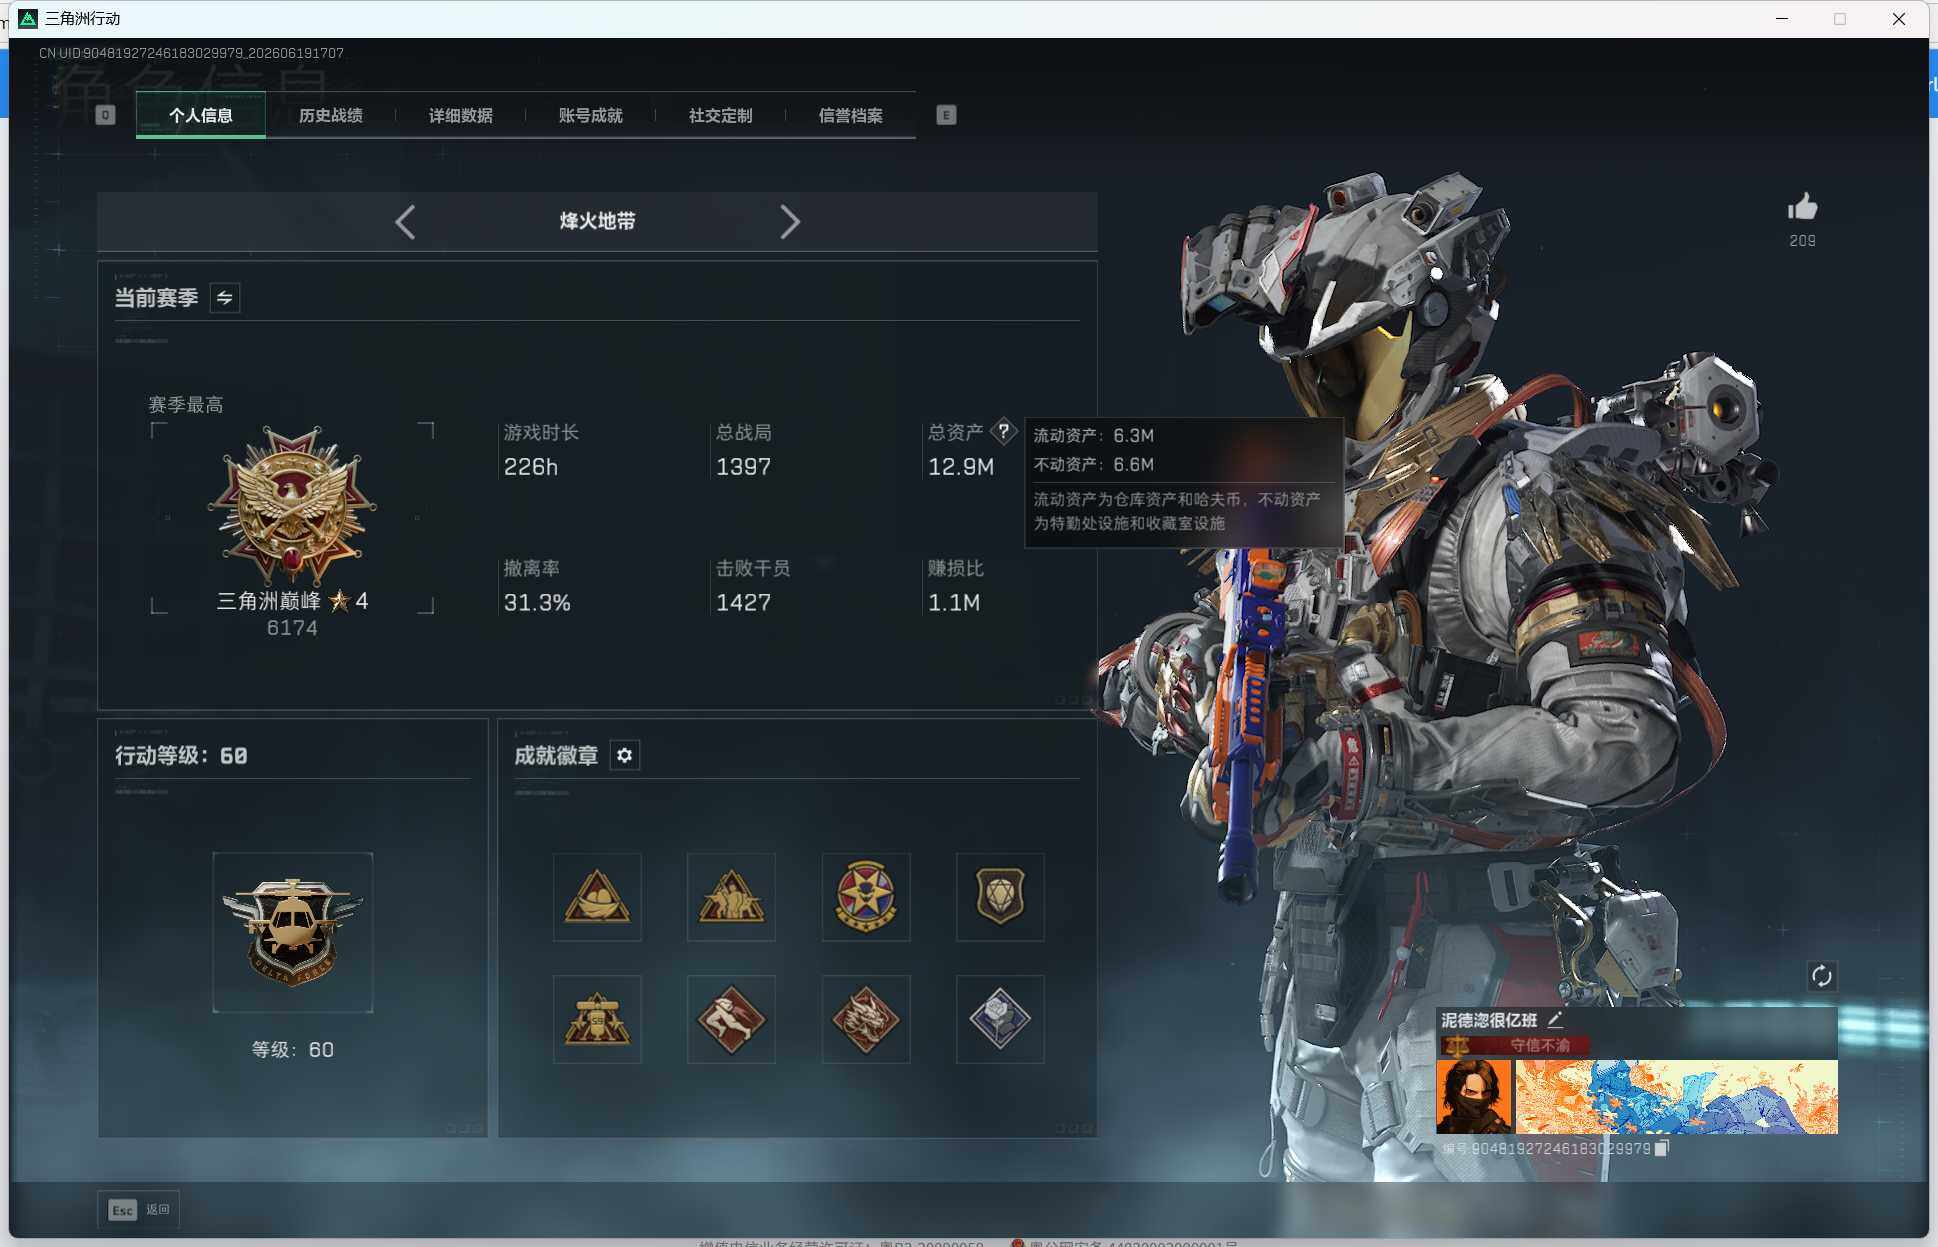Image resolution: width=1938 pixels, height=1247 pixels.
Task: Select the round star medal achievement badge
Action: (x=866, y=897)
